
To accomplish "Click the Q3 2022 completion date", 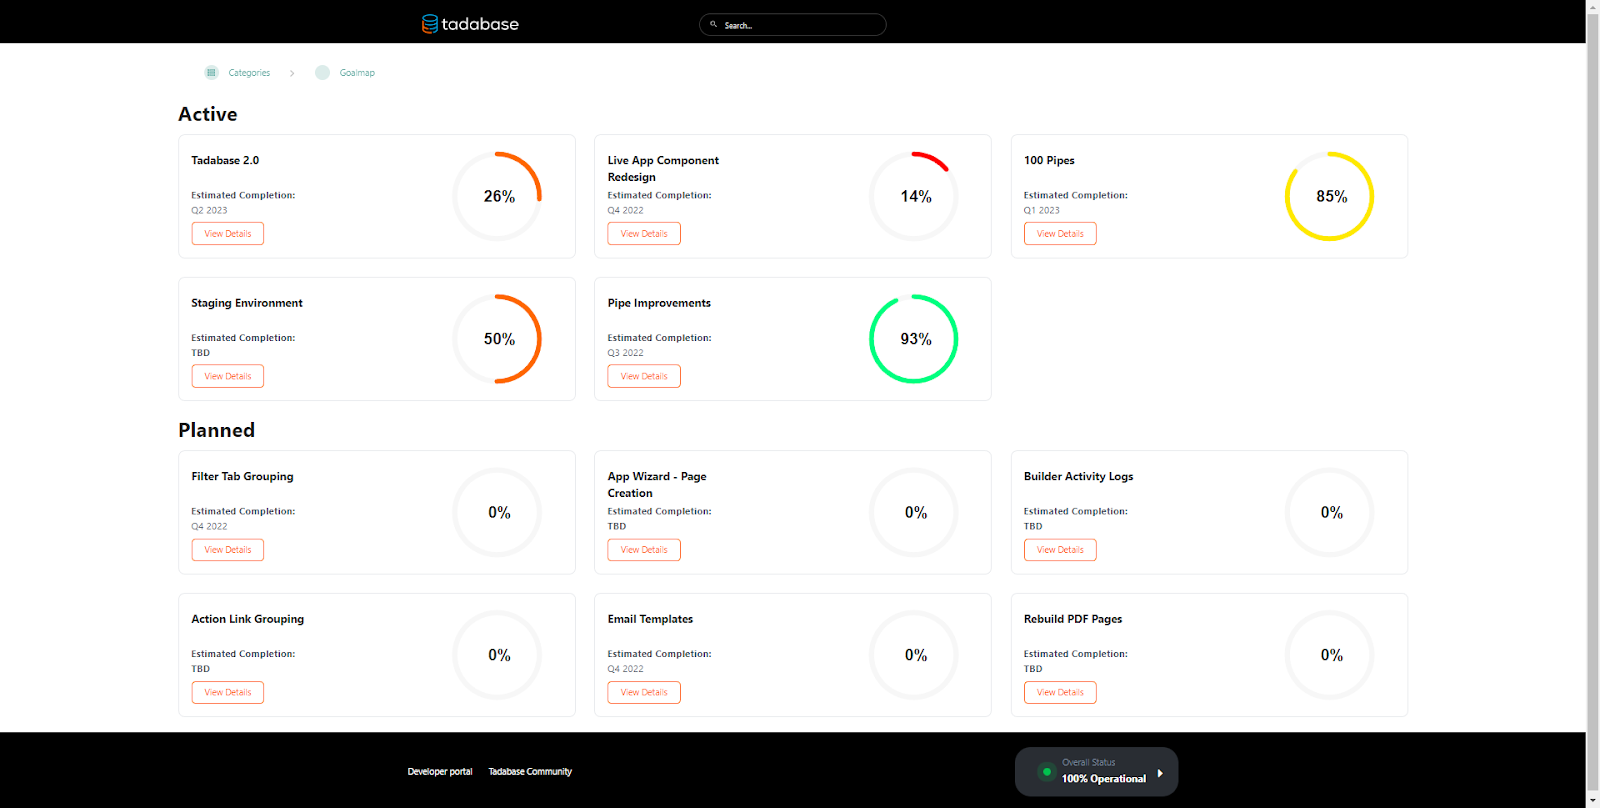I will [x=625, y=353].
